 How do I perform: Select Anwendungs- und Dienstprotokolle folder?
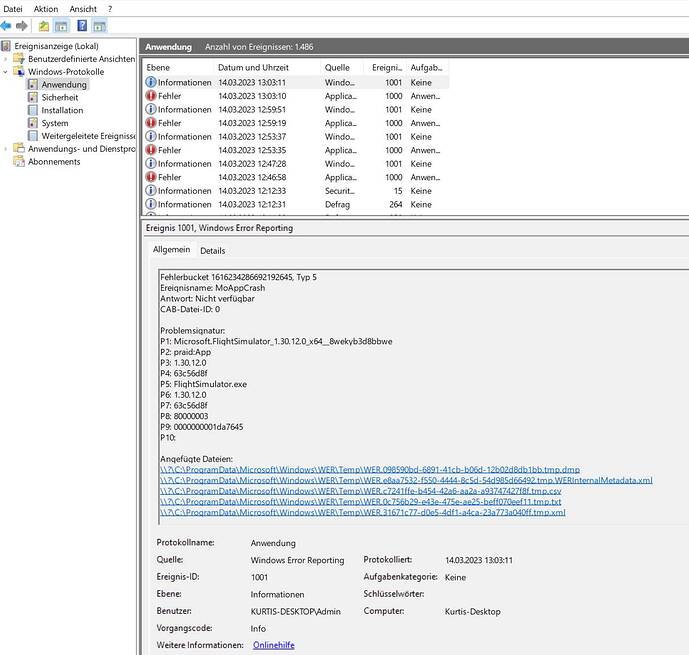(82, 149)
